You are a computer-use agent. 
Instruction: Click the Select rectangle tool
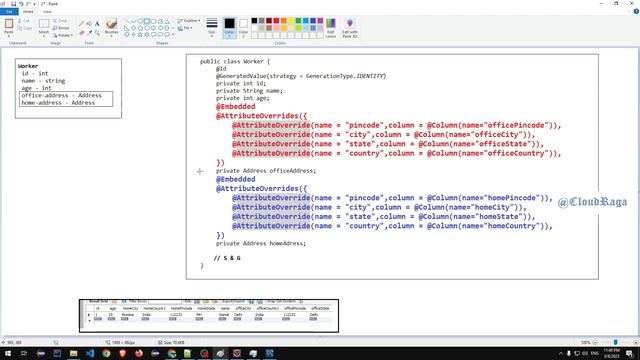pyautogui.click(x=44, y=23)
